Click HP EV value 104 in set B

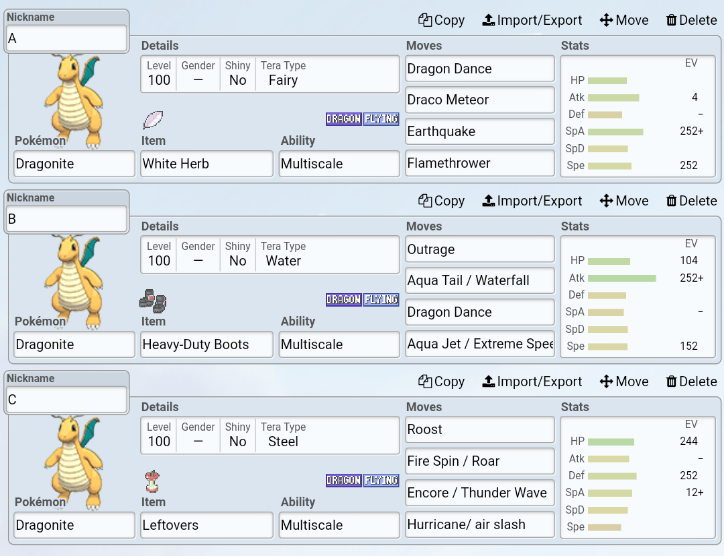click(688, 260)
